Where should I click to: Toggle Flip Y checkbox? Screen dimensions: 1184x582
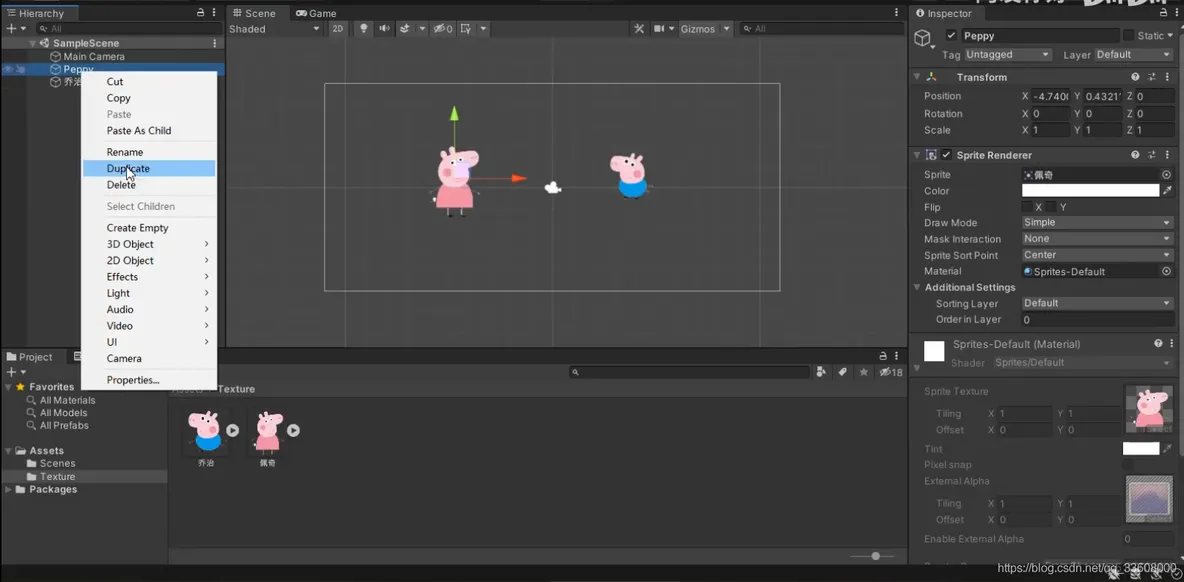click(1050, 207)
